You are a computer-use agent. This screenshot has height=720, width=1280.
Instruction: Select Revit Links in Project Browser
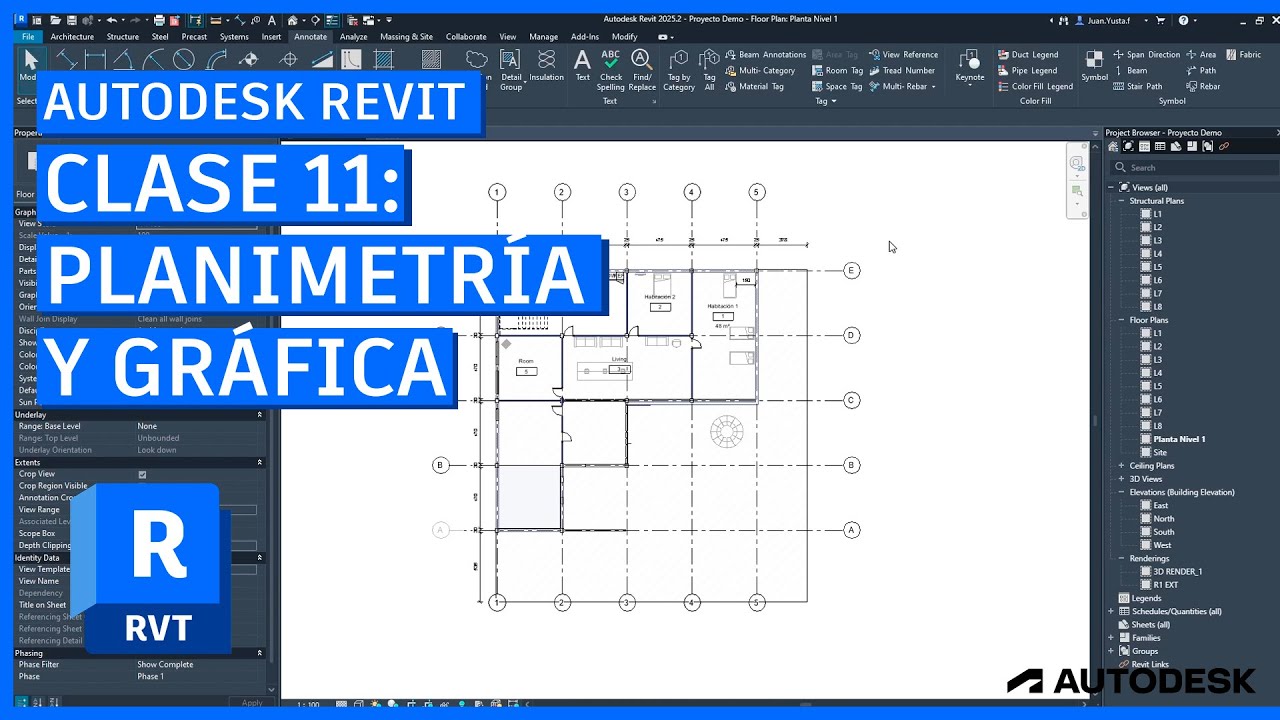[1149, 664]
